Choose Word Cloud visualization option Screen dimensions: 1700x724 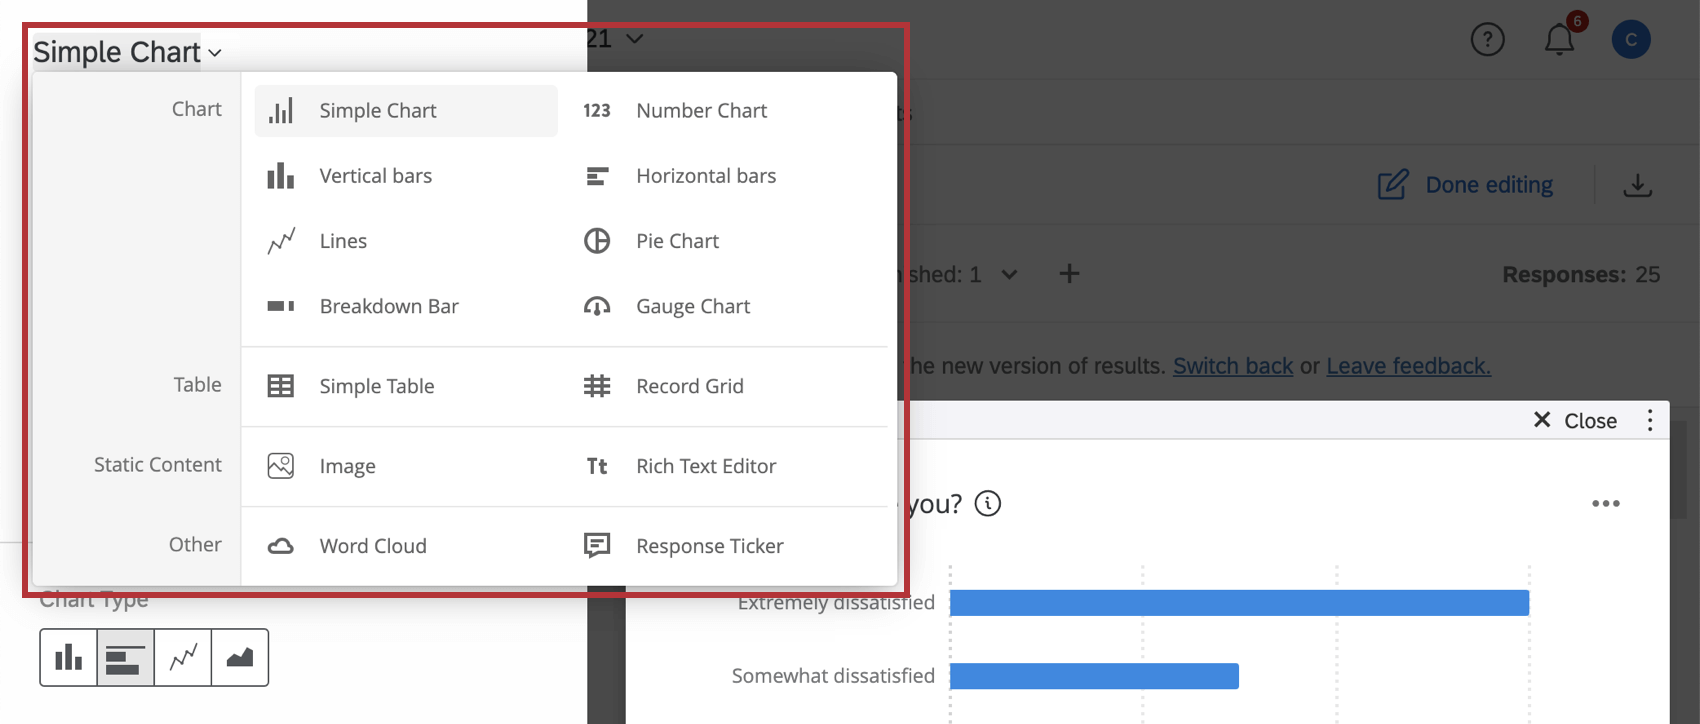point(372,546)
